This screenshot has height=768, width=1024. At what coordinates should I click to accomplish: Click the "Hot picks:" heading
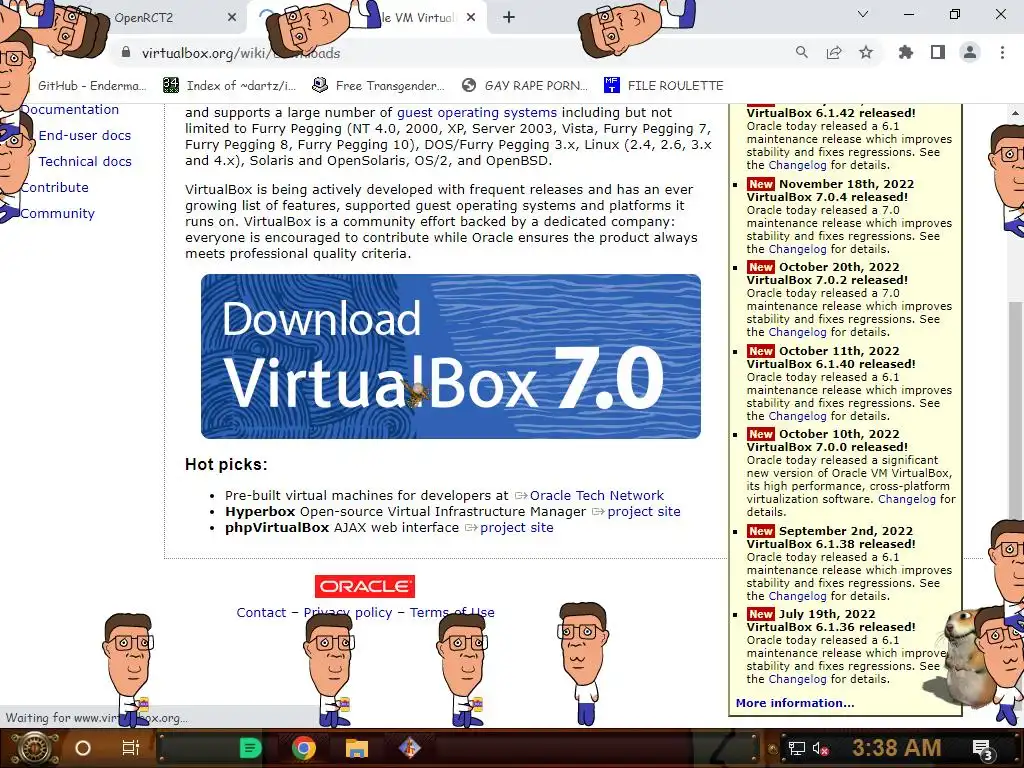(226, 464)
